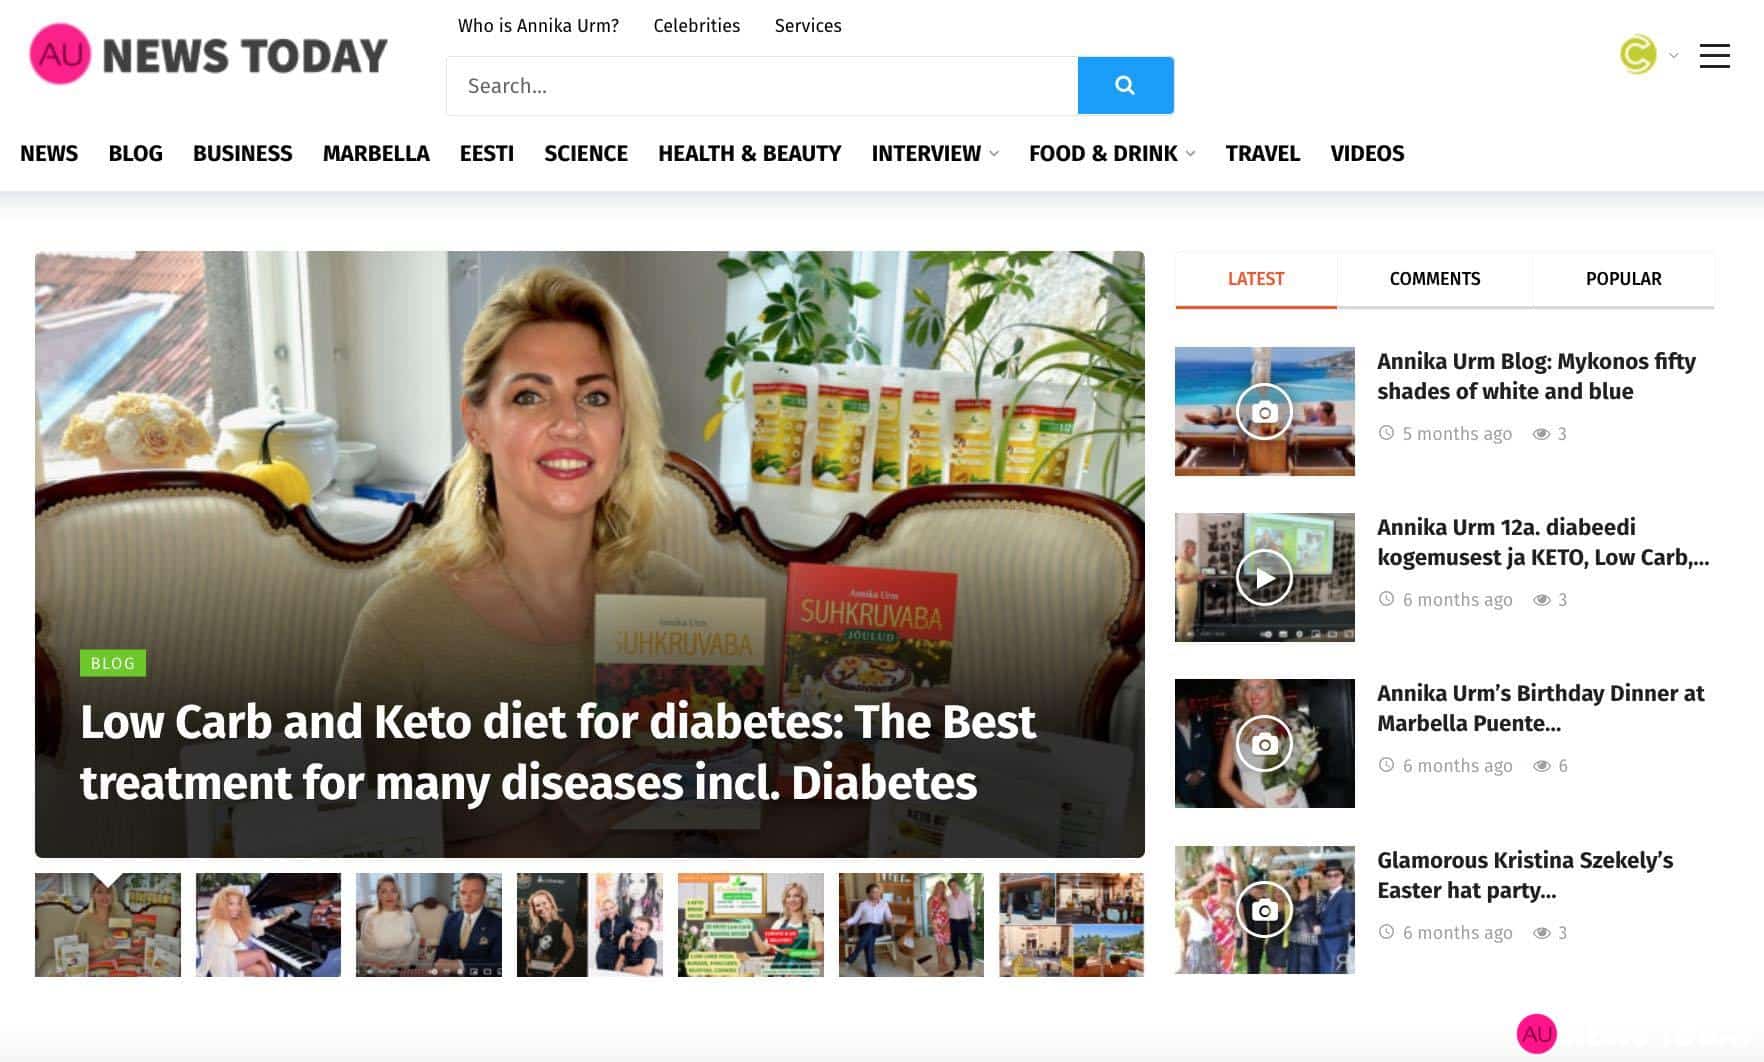Screen dimensions: 1764x1062
Task: Open the hamburger menu icon
Action: pyautogui.click(x=1714, y=56)
